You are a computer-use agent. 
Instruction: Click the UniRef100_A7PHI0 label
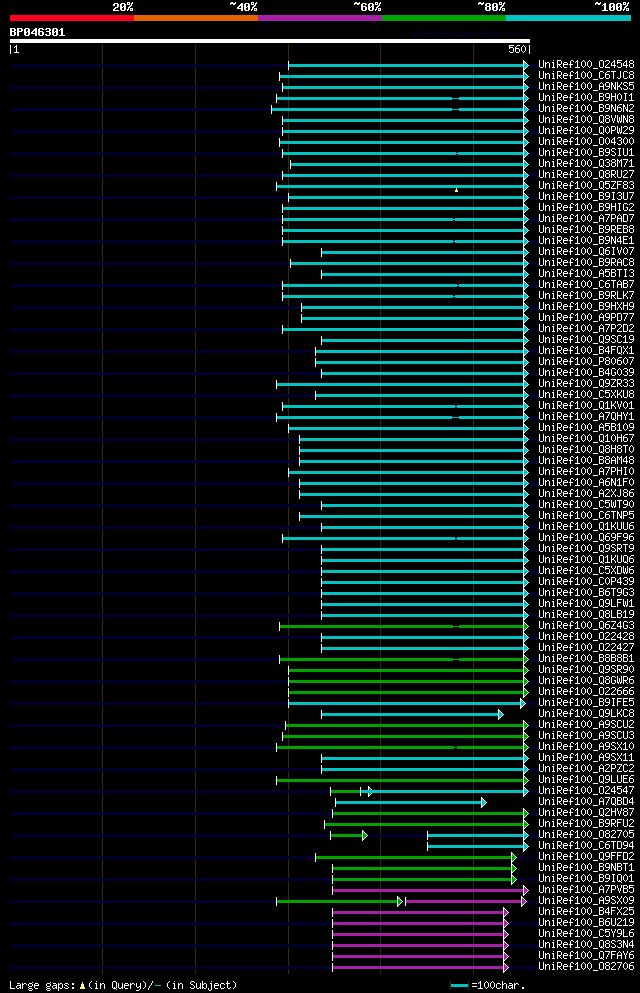586,472
